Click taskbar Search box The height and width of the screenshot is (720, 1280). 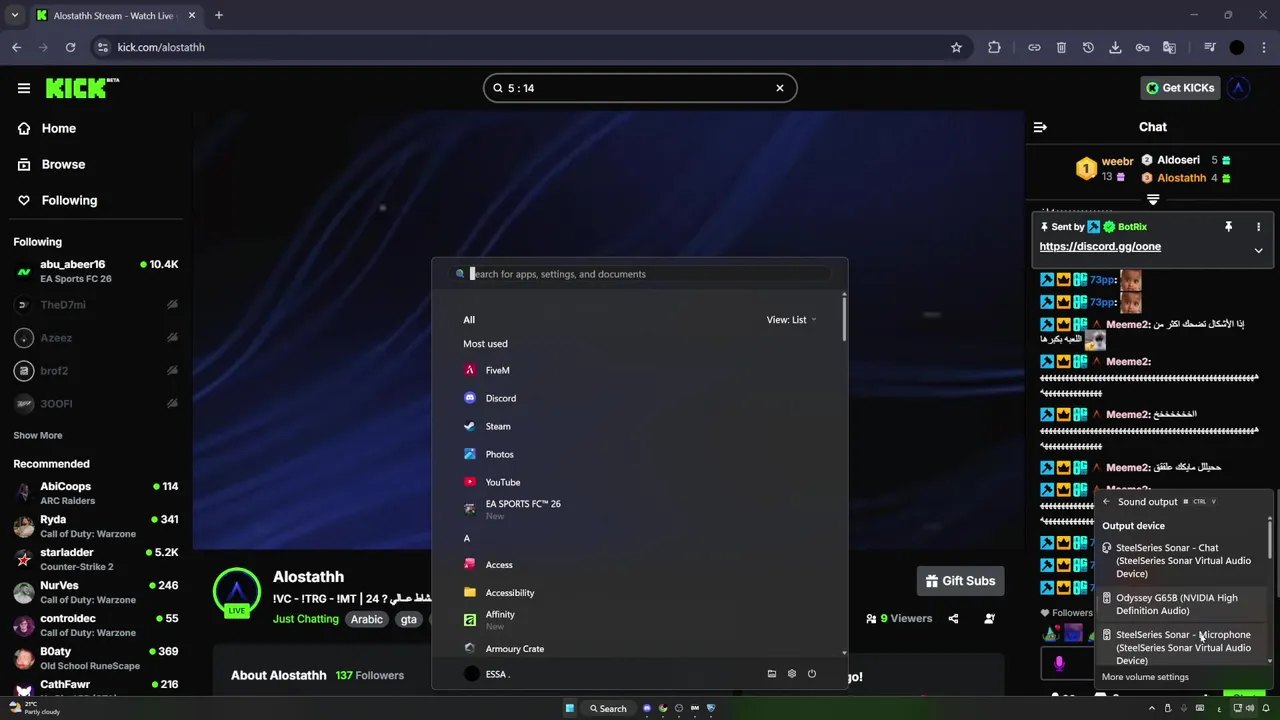point(608,708)
